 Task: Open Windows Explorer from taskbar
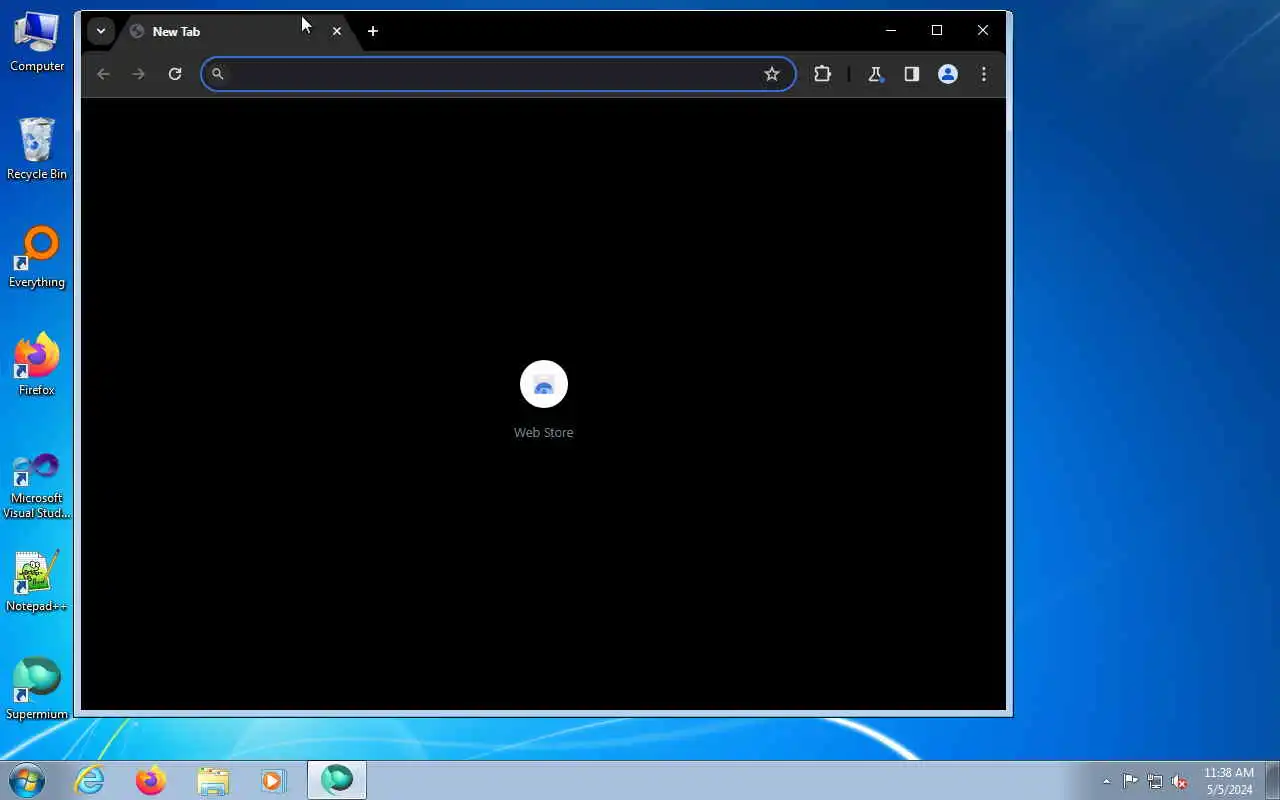(213, 780)
